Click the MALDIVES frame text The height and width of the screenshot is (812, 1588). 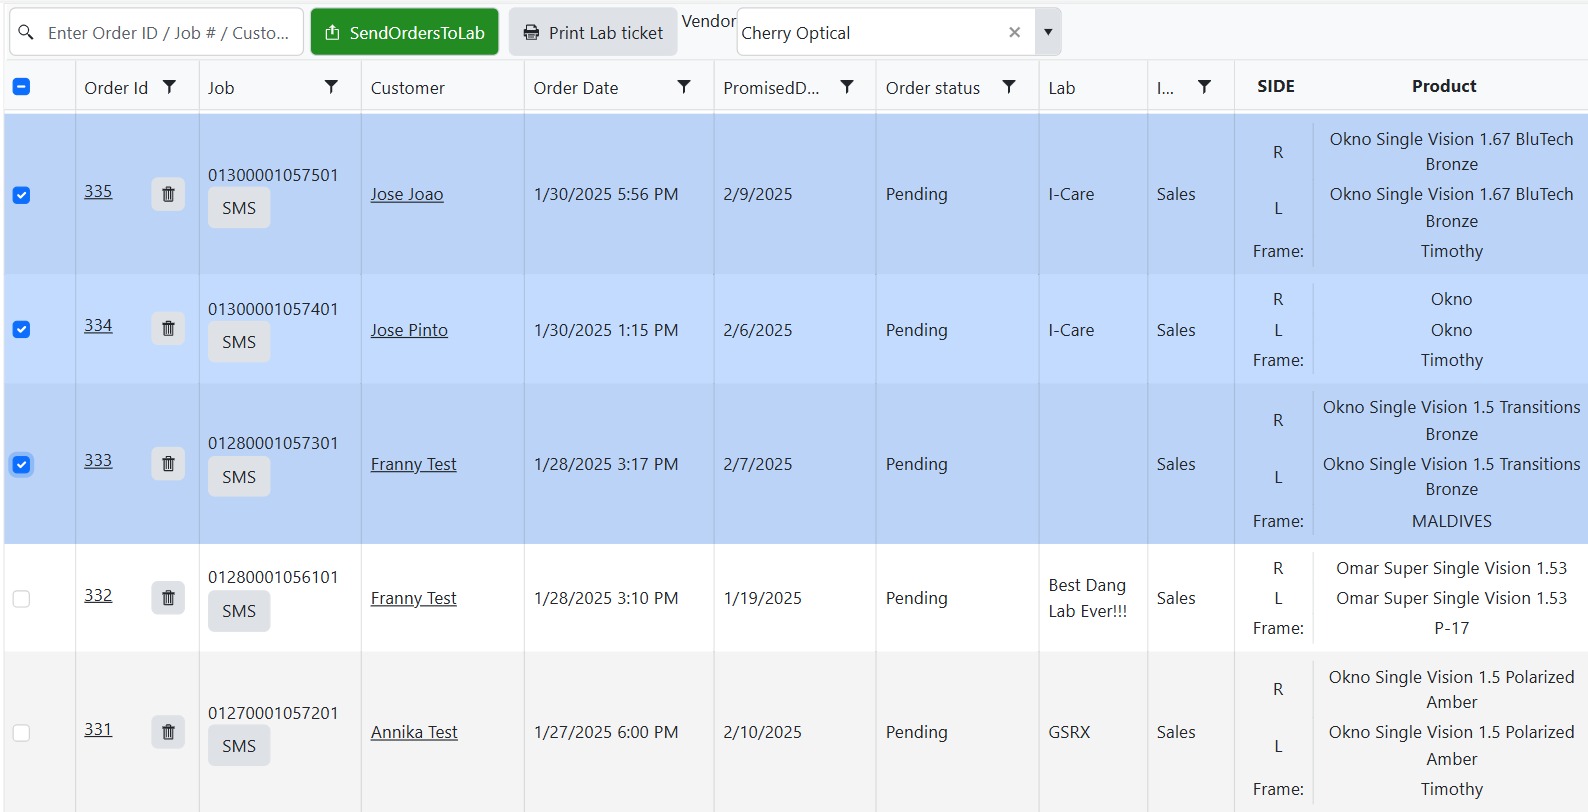(x=1452, y=521)
